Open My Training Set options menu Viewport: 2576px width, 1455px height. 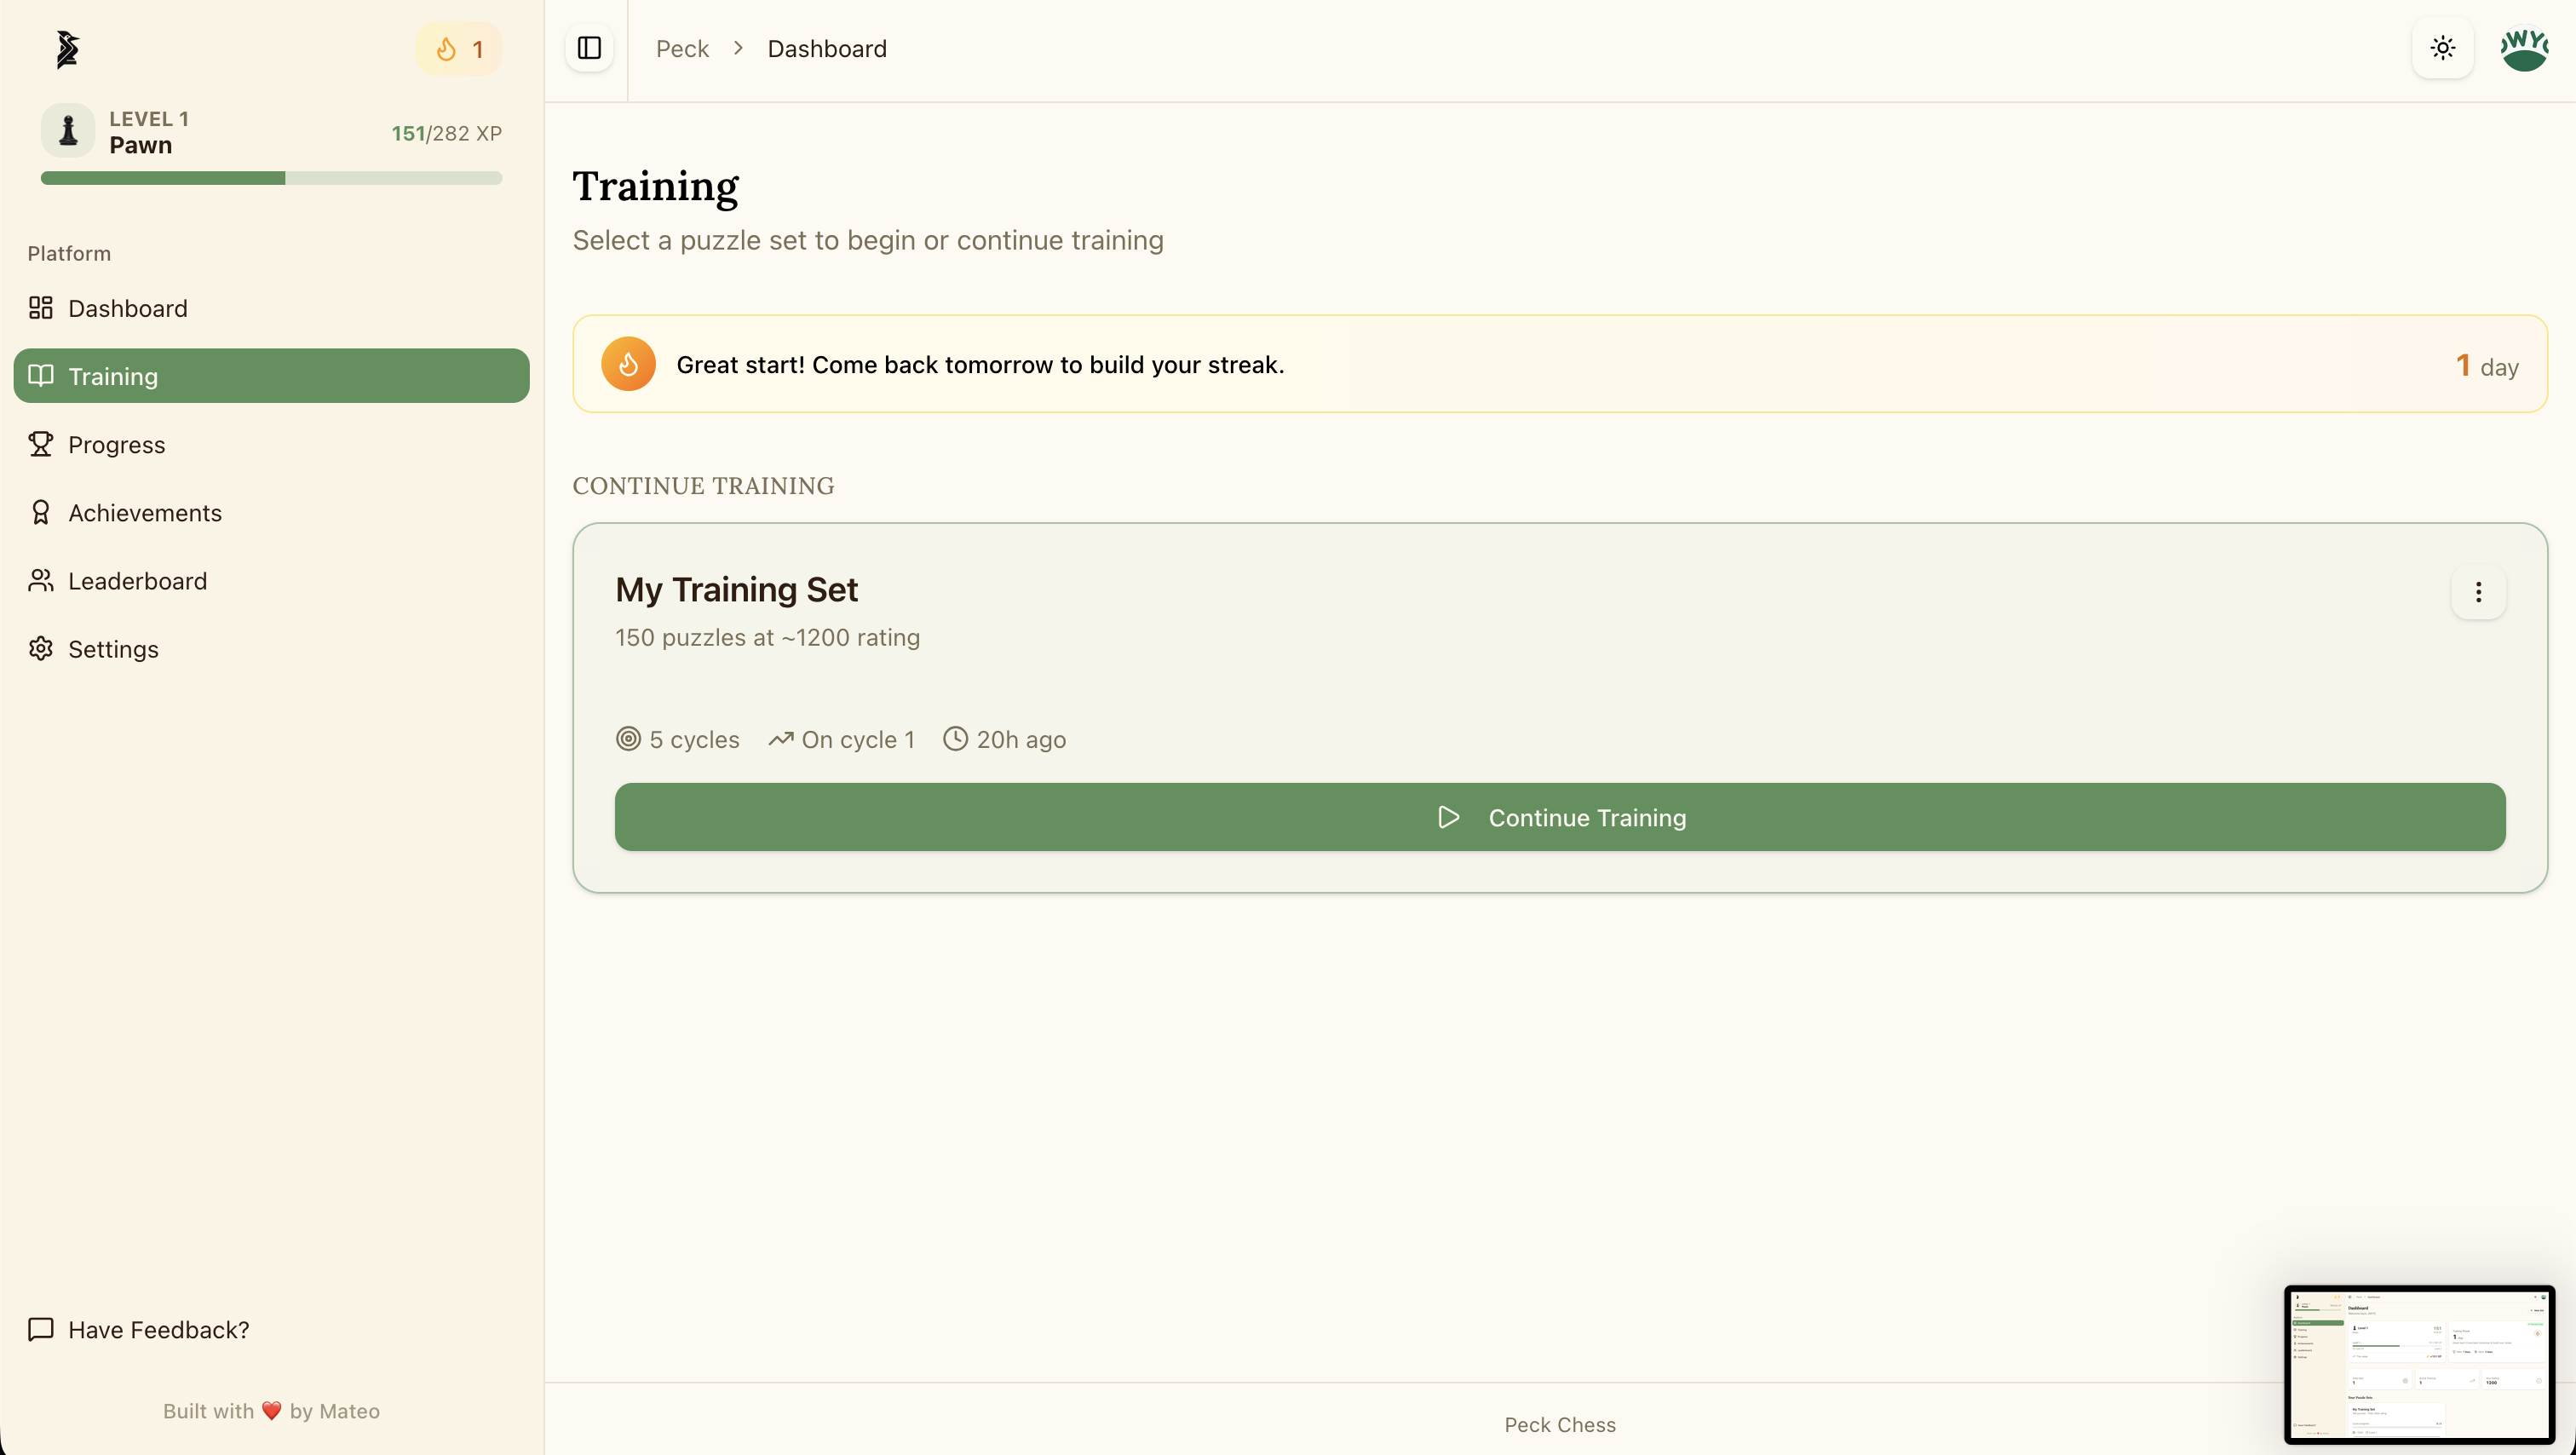click(x=2478, y=592)
